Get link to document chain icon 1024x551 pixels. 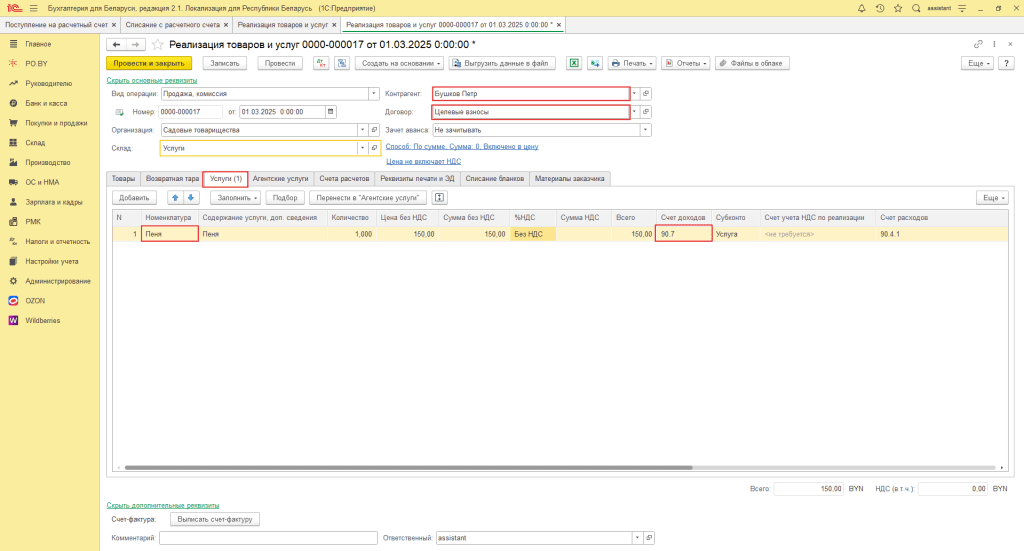[x=978, y=44]
